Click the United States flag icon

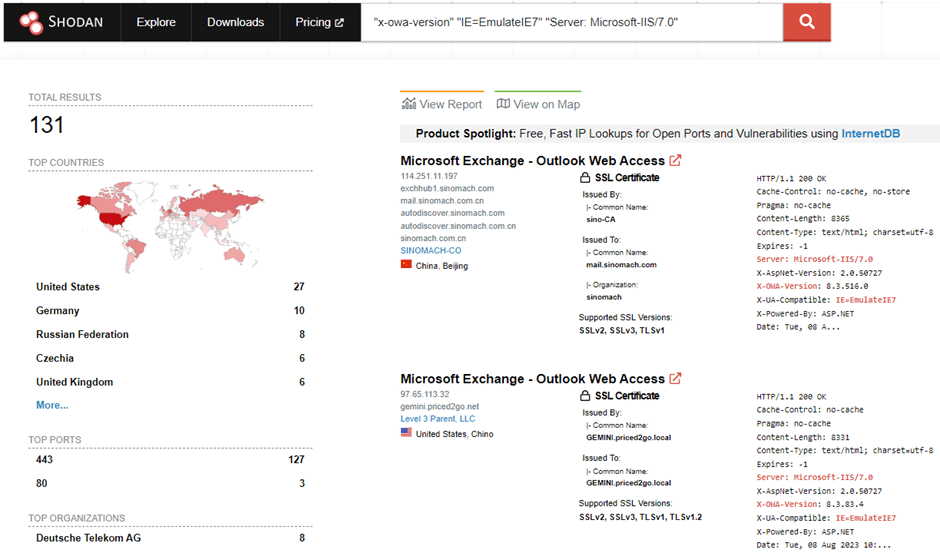click(406, 432)
